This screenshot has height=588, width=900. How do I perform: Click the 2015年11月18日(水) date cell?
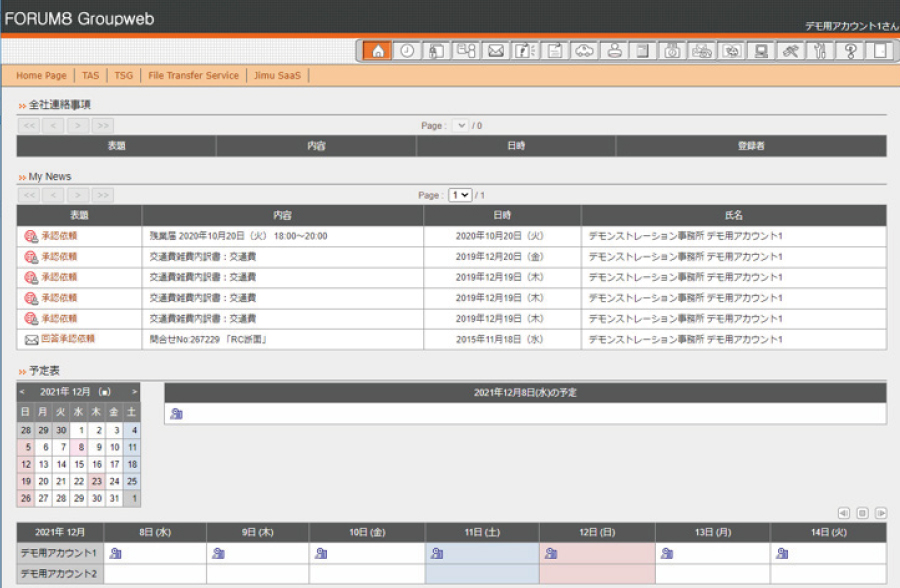coord(502,339)
